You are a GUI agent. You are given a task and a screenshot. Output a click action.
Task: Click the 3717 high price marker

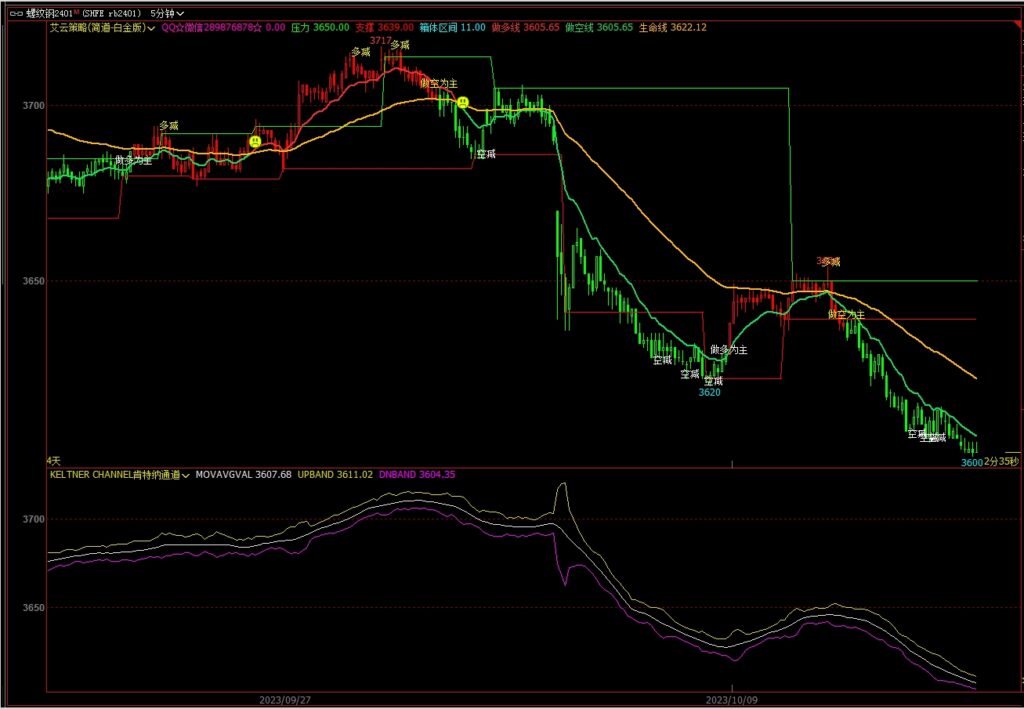click(x=380, y=40)
